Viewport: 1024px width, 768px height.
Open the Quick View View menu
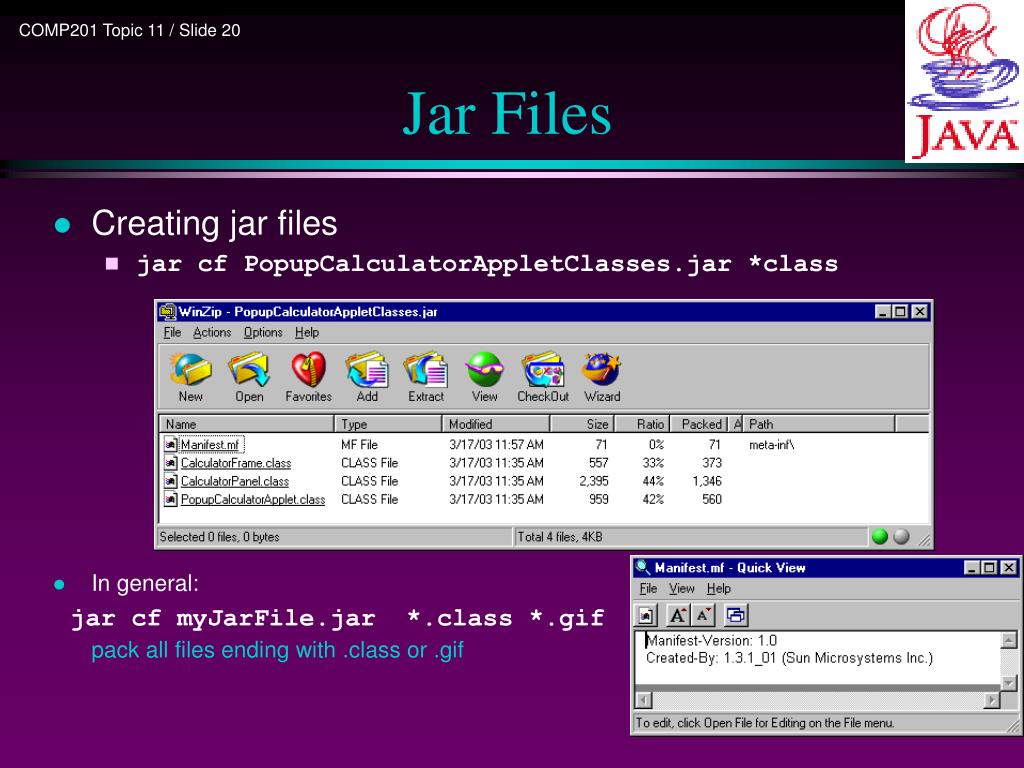tap(682, 588)
